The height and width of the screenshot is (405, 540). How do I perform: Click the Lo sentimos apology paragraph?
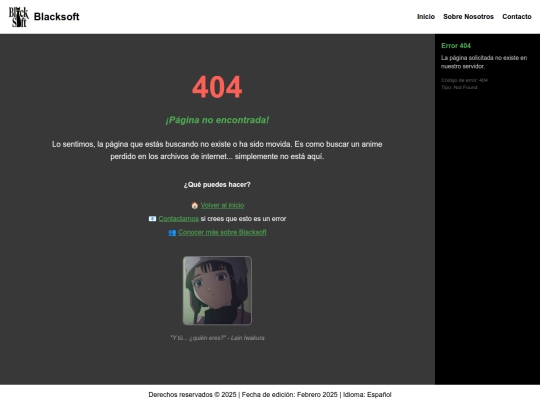point(217,150)
